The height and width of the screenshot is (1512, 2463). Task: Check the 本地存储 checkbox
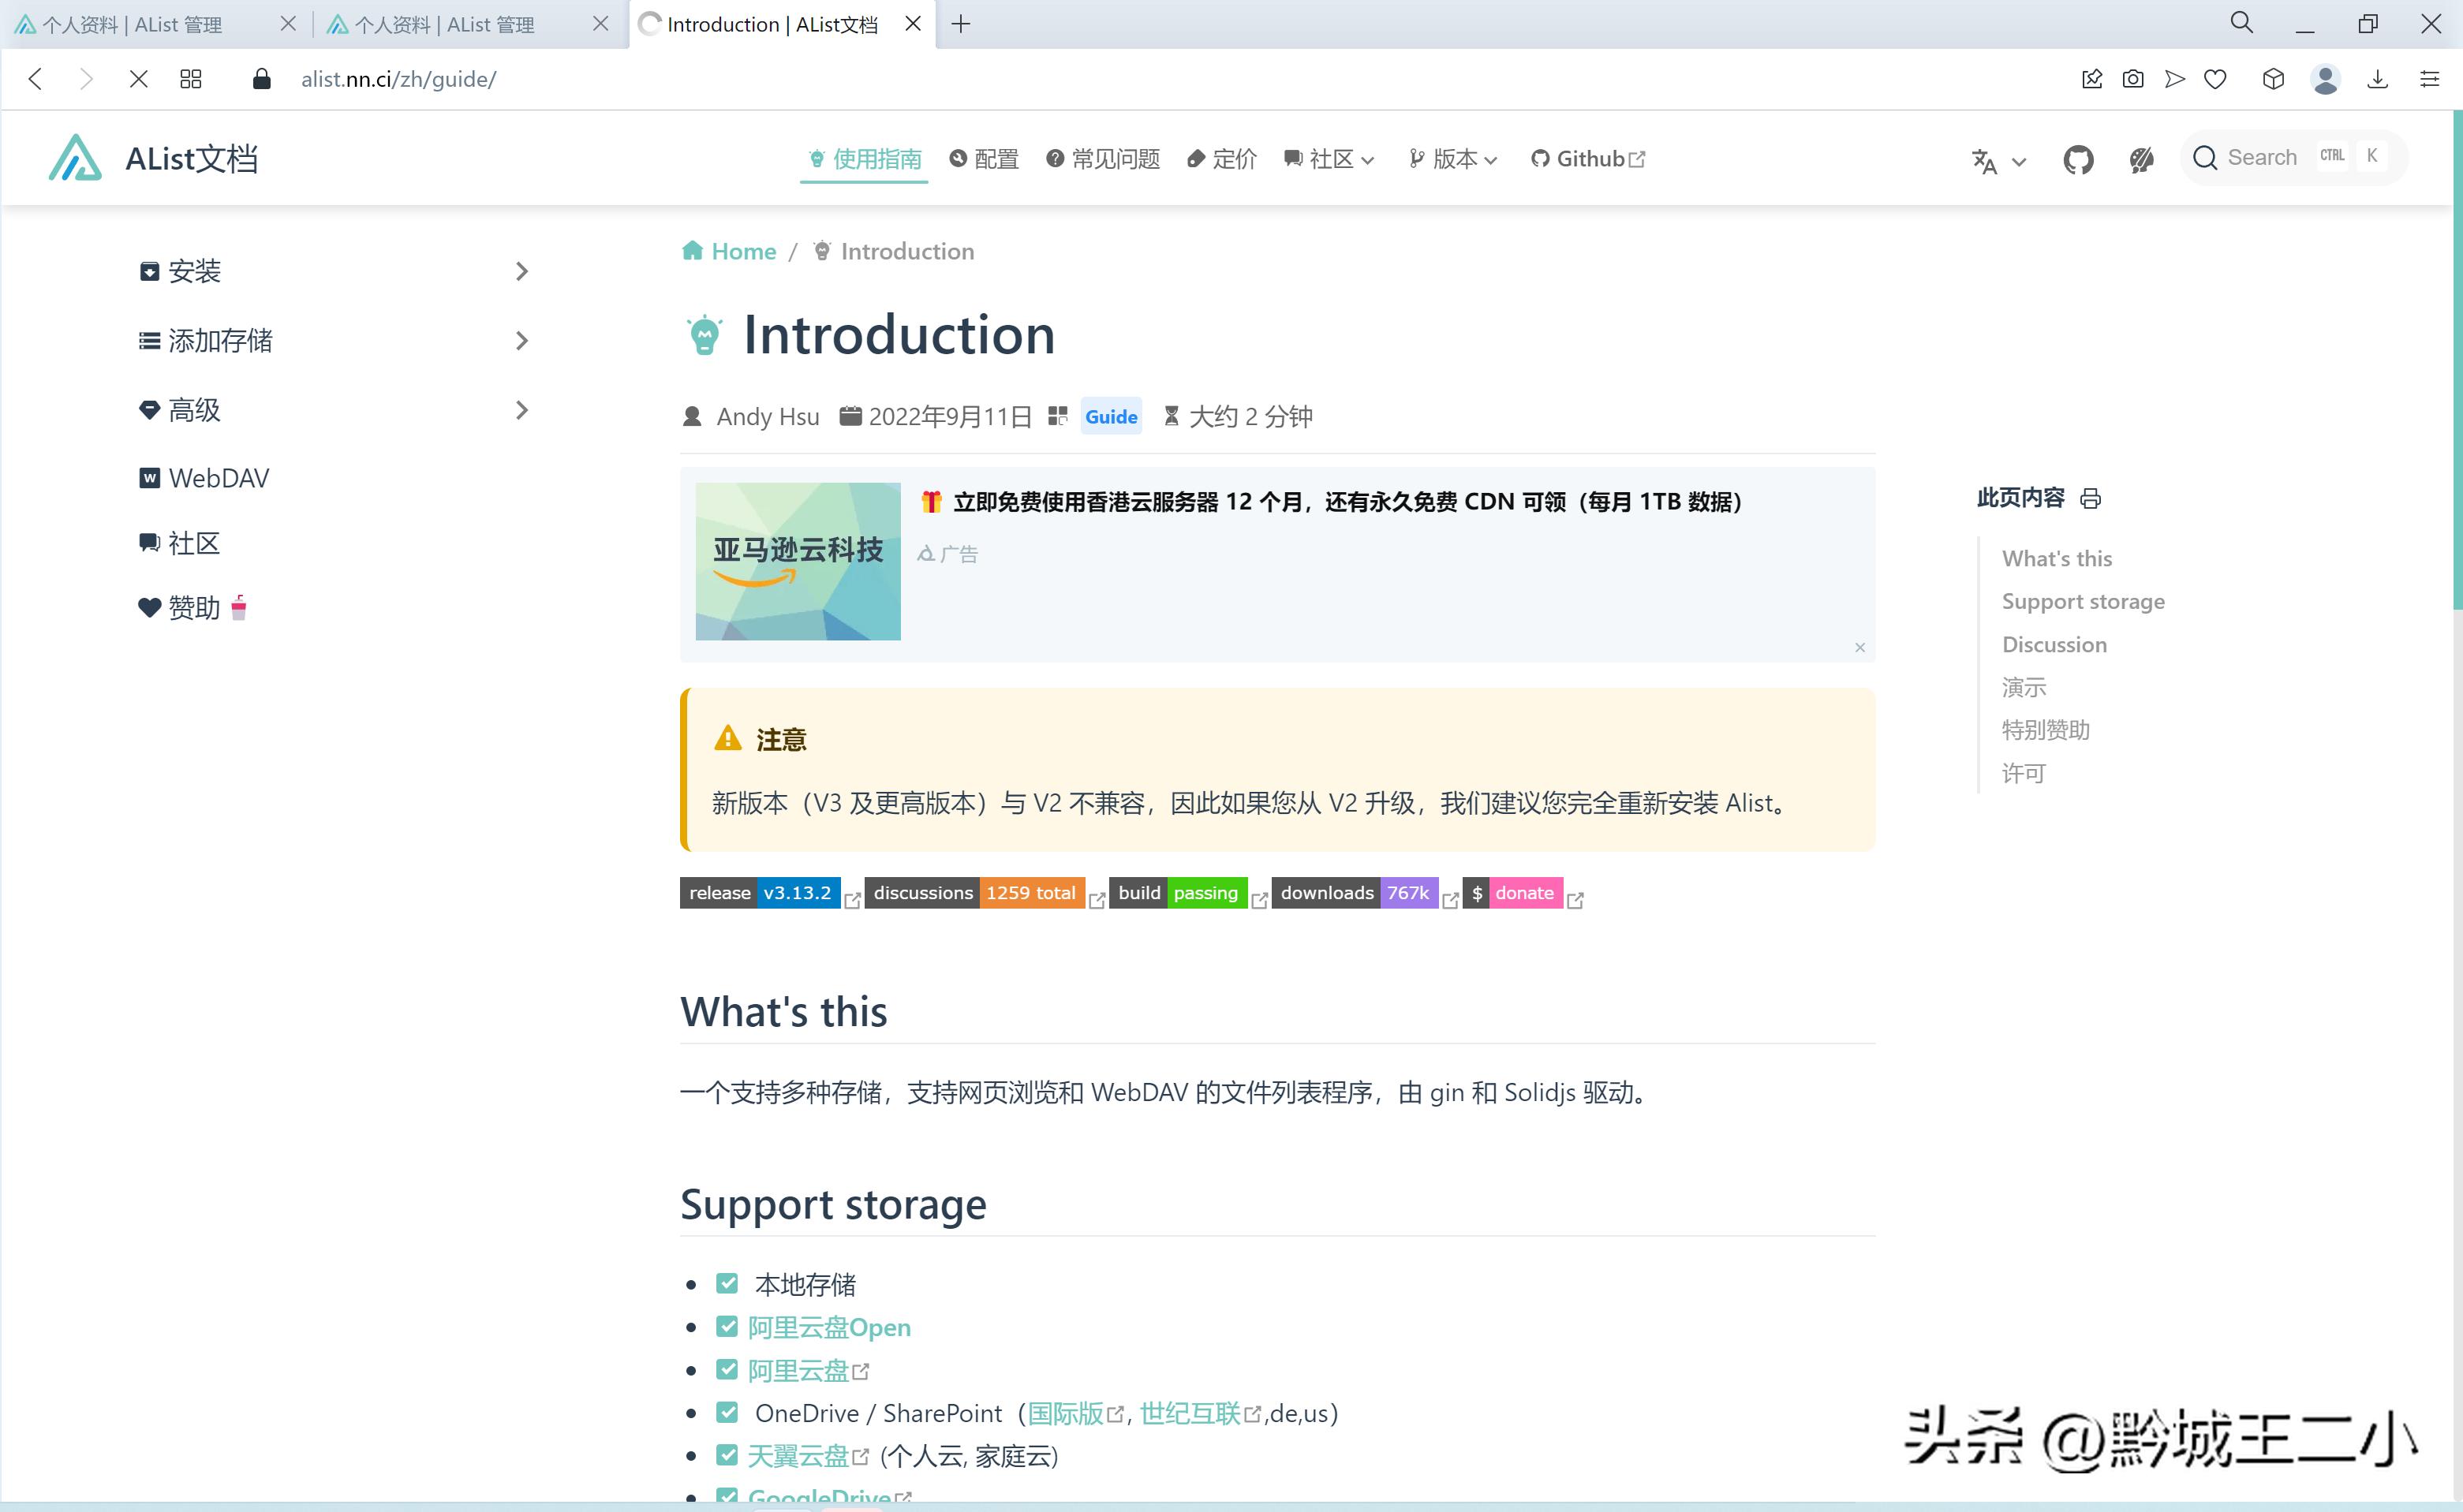coord(727,1283)
